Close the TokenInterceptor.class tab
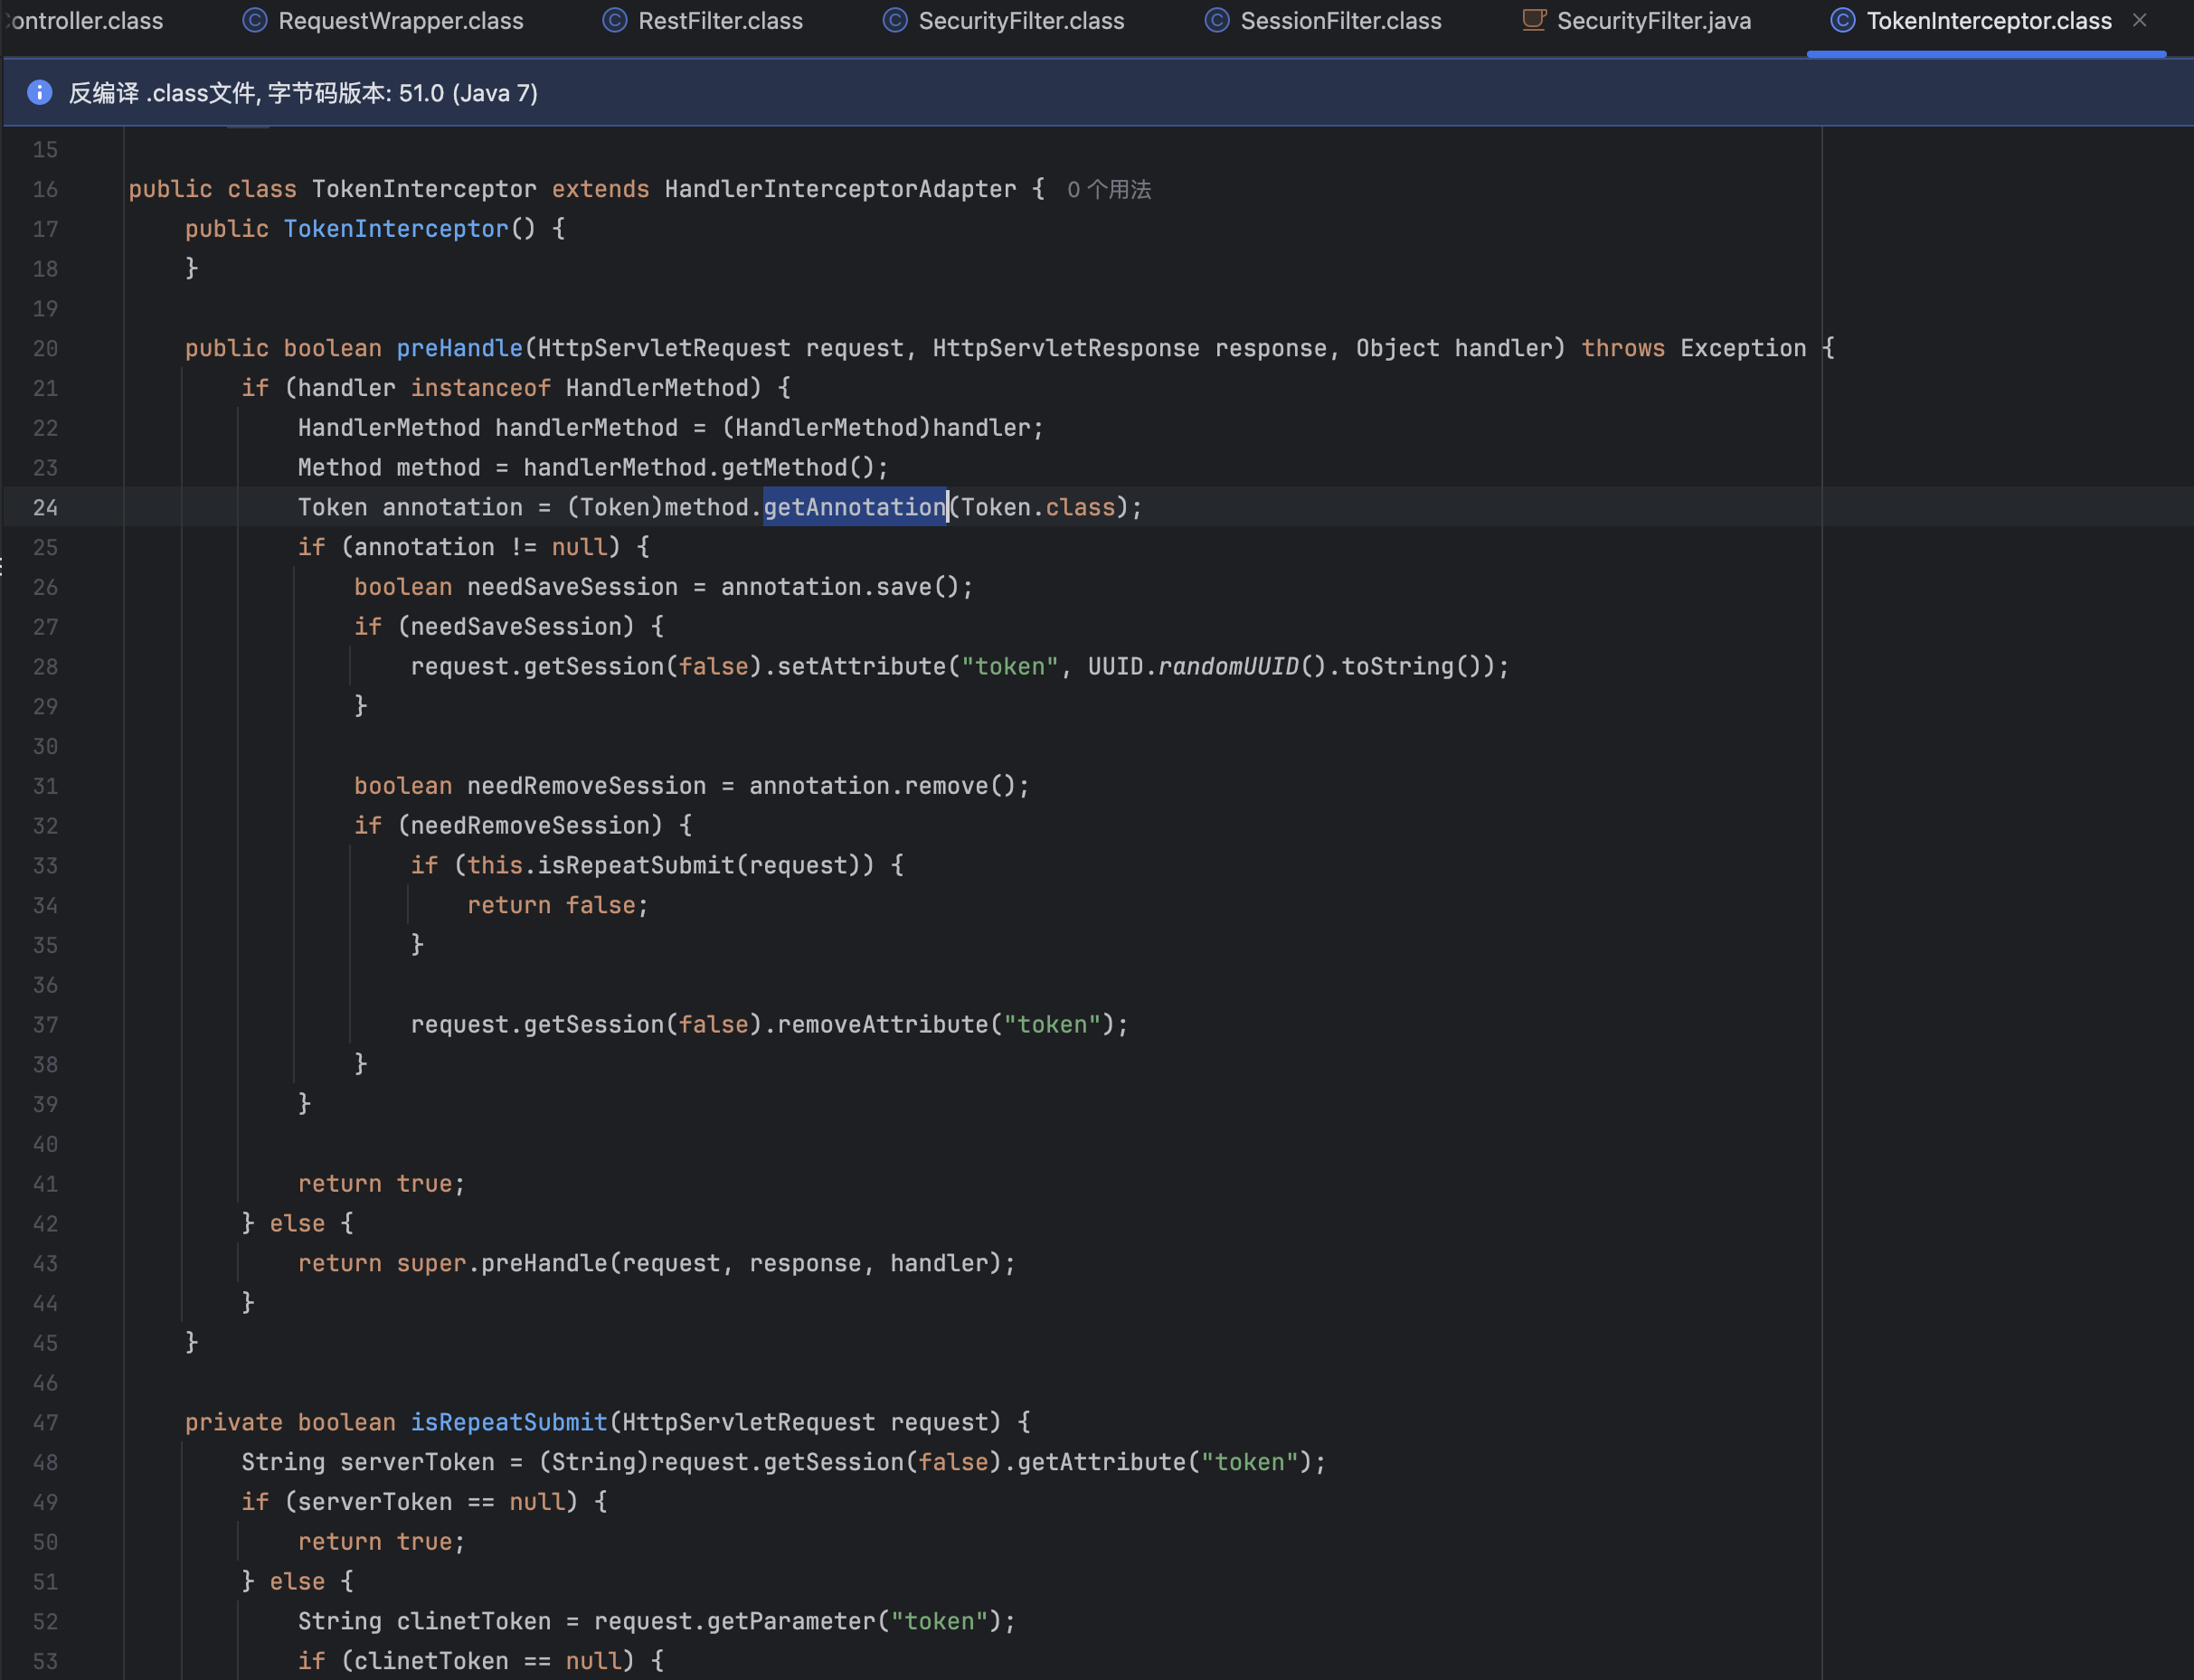2194x1680 pixels. click(x=2139, y=20)
